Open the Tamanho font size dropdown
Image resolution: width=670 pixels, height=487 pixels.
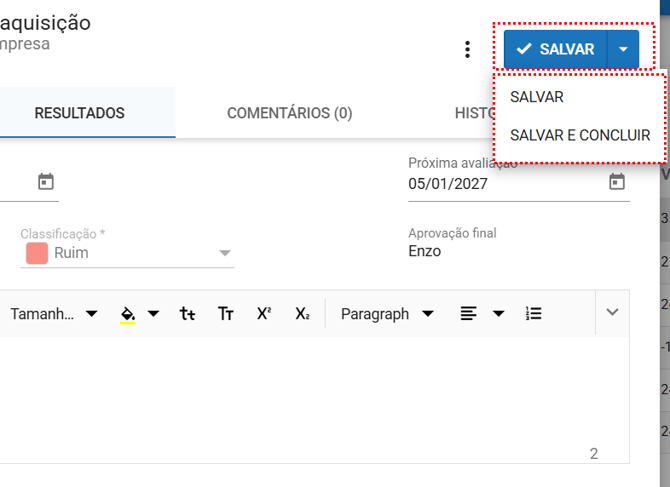[x=54, y=314]
